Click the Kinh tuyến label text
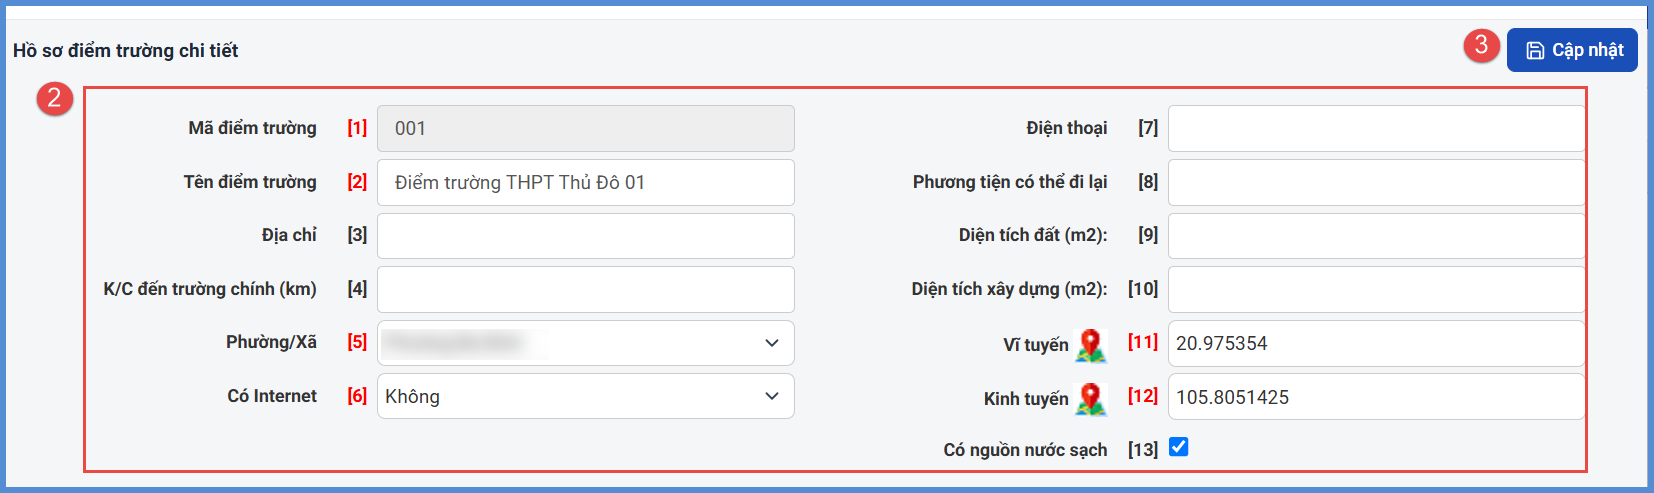The height and width of the screenshot is (493, 1654). coord(1026,399)
